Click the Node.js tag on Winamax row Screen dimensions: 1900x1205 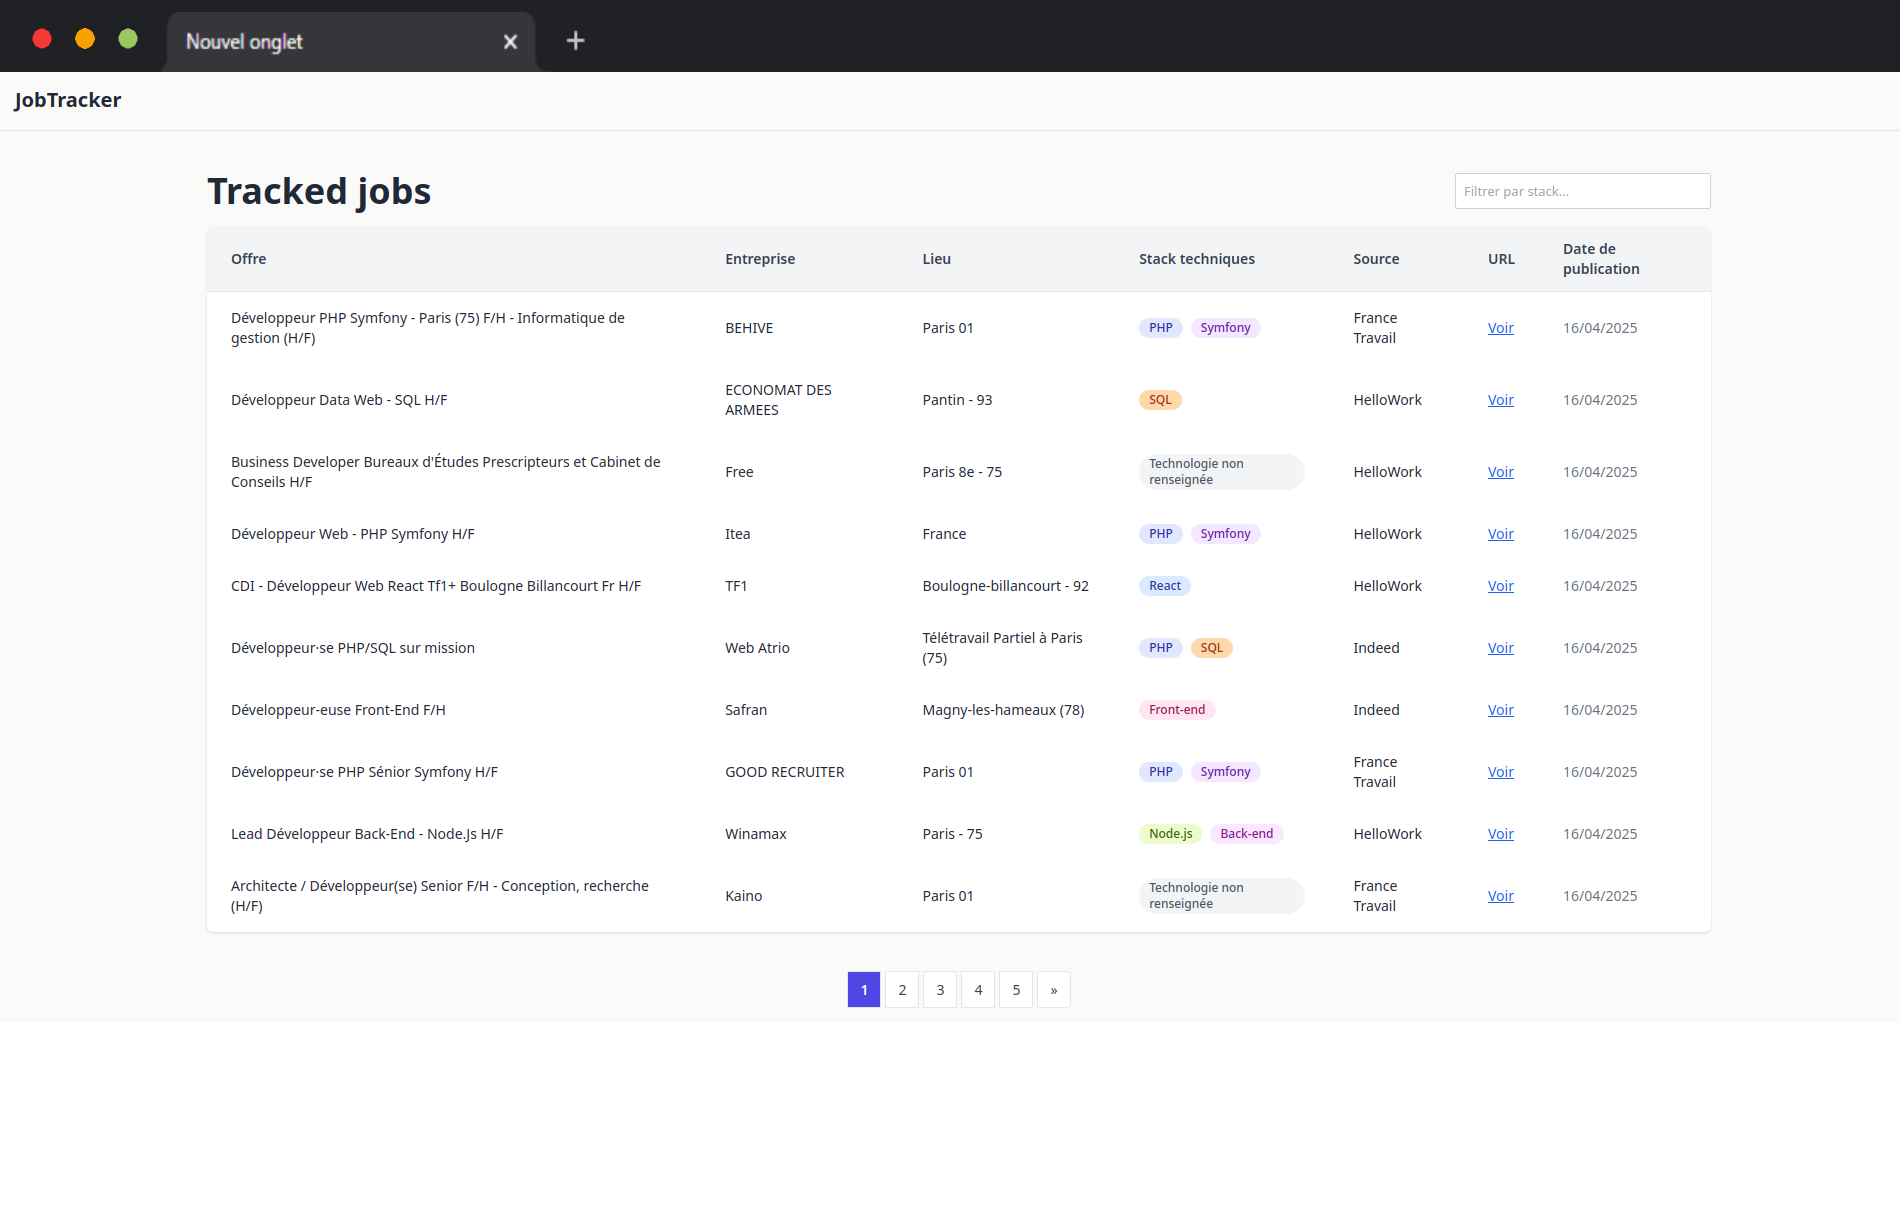(1170, 834)
